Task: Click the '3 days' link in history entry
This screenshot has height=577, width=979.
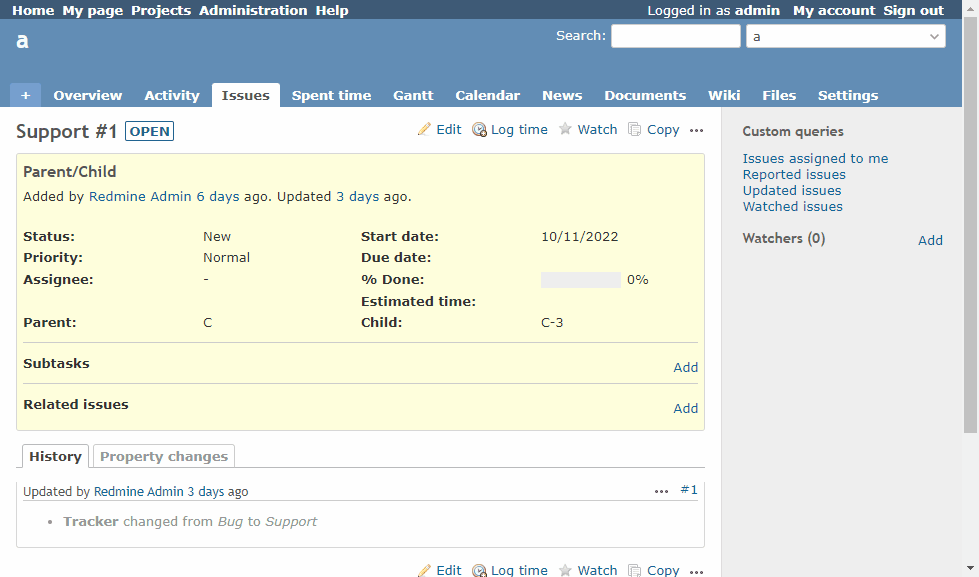Action: [206, 491]
